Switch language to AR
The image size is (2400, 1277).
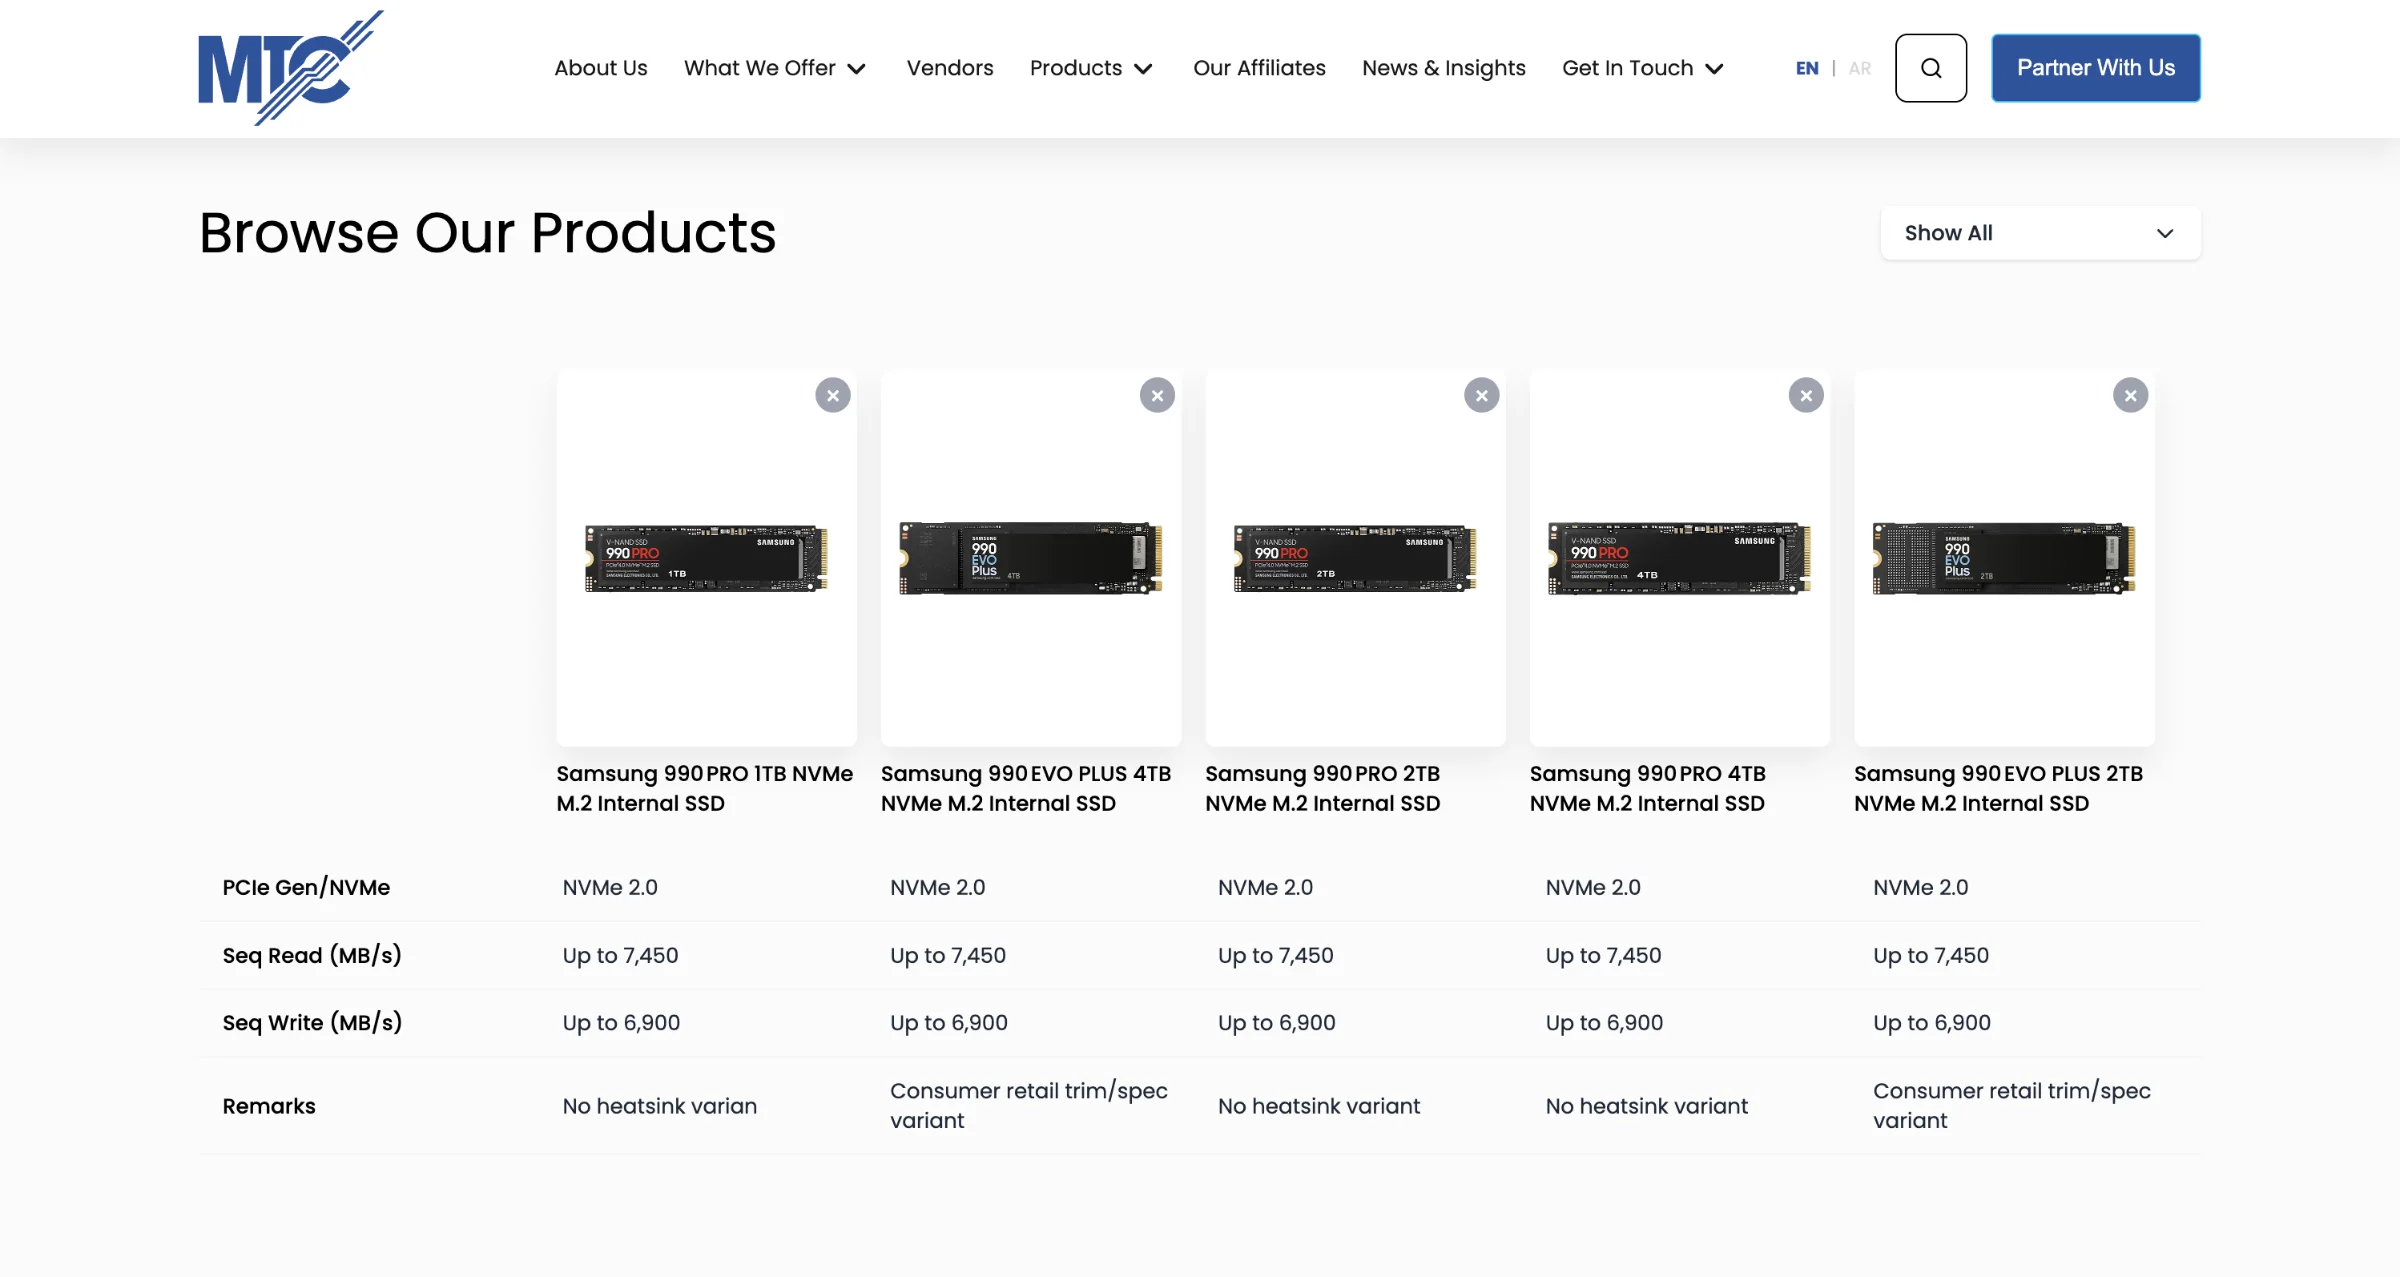(1860, 68)
